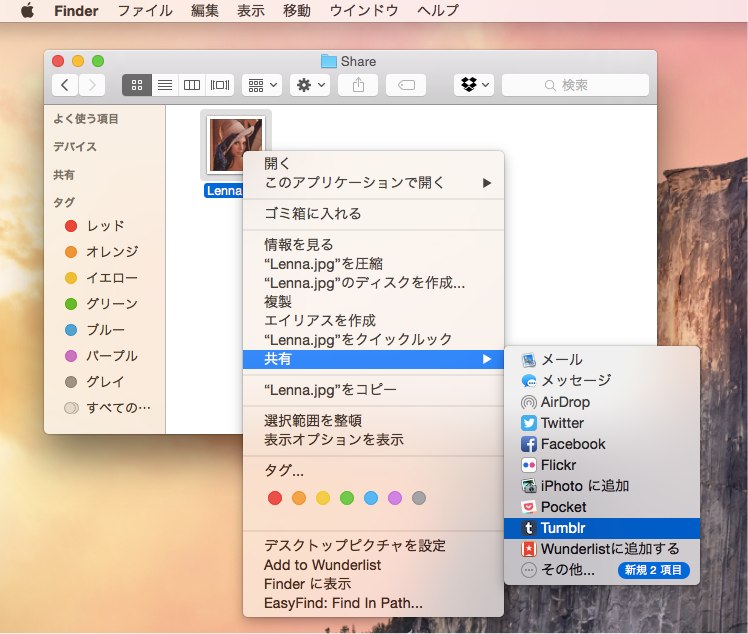This screenshot has height=634, width=748.
Task: Switch to list view
Action: (165, 85)
